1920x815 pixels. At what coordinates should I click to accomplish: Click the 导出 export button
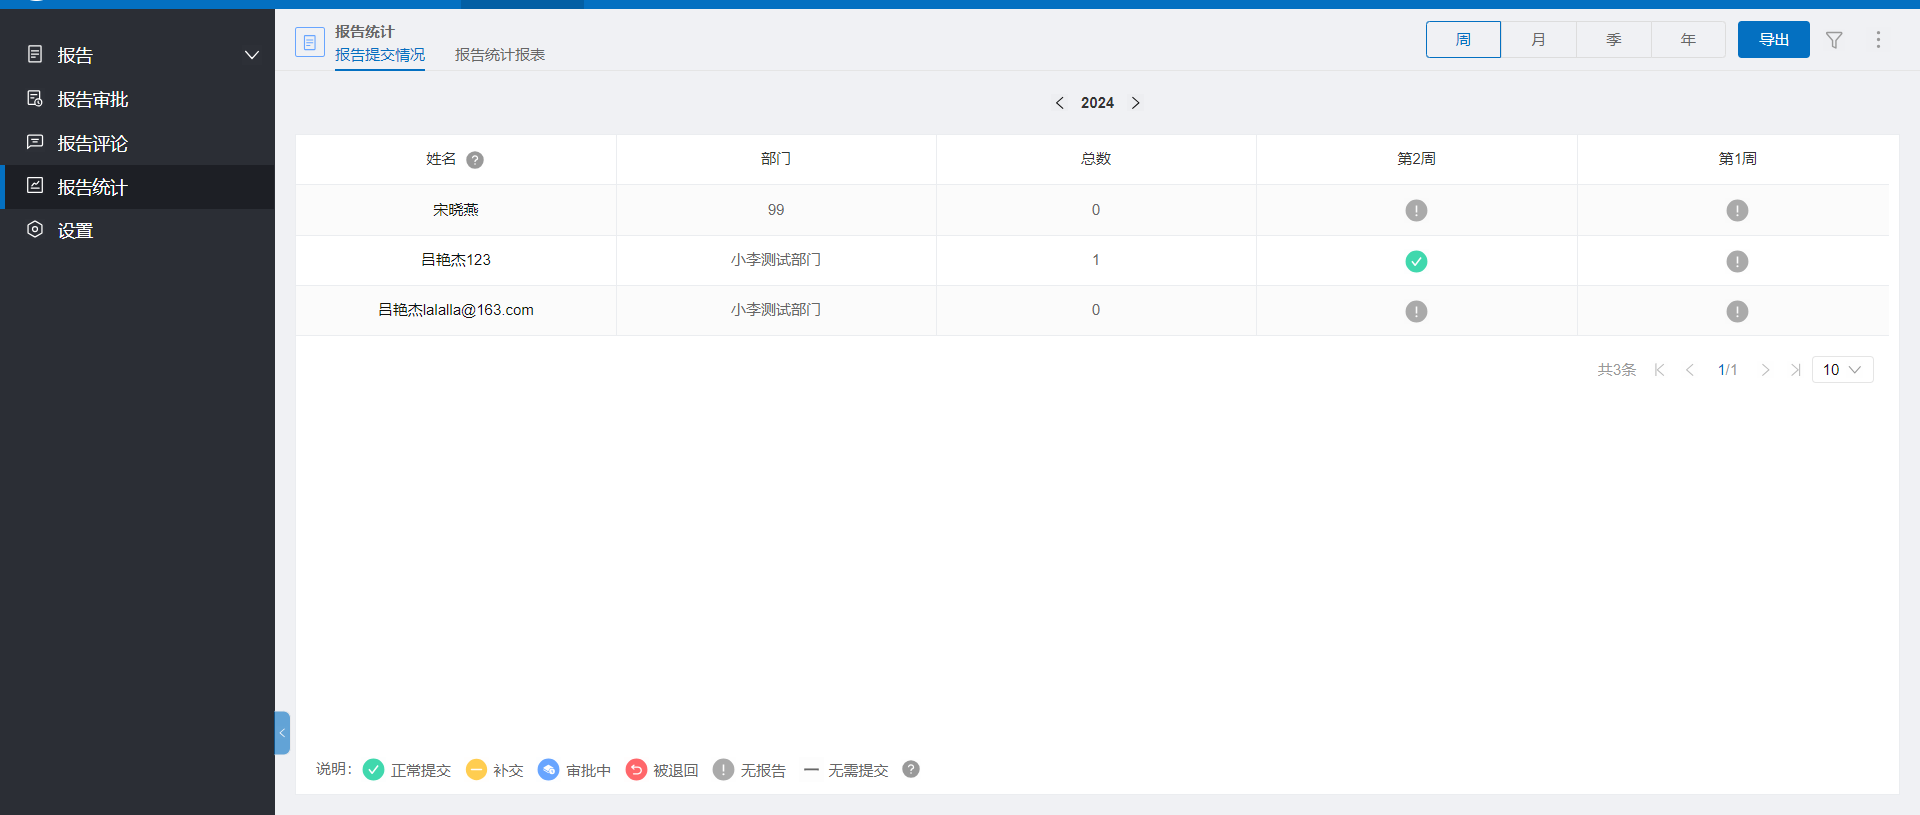point(1774,40)
